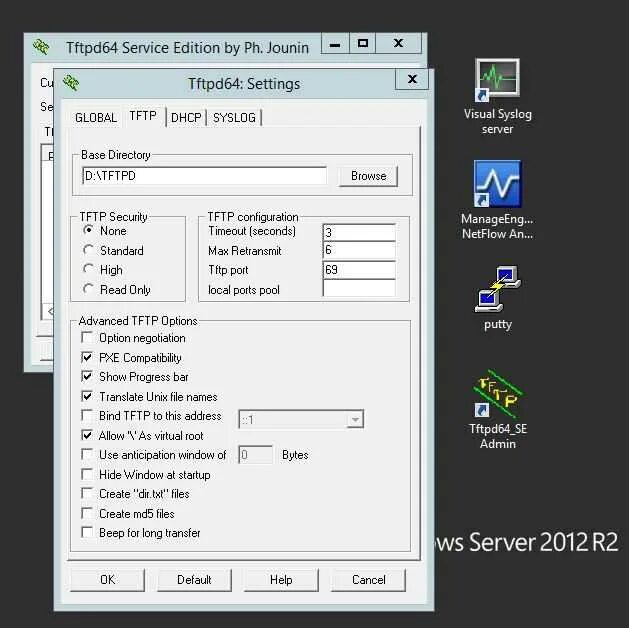Click the Default button

click(x=194, y=579)
